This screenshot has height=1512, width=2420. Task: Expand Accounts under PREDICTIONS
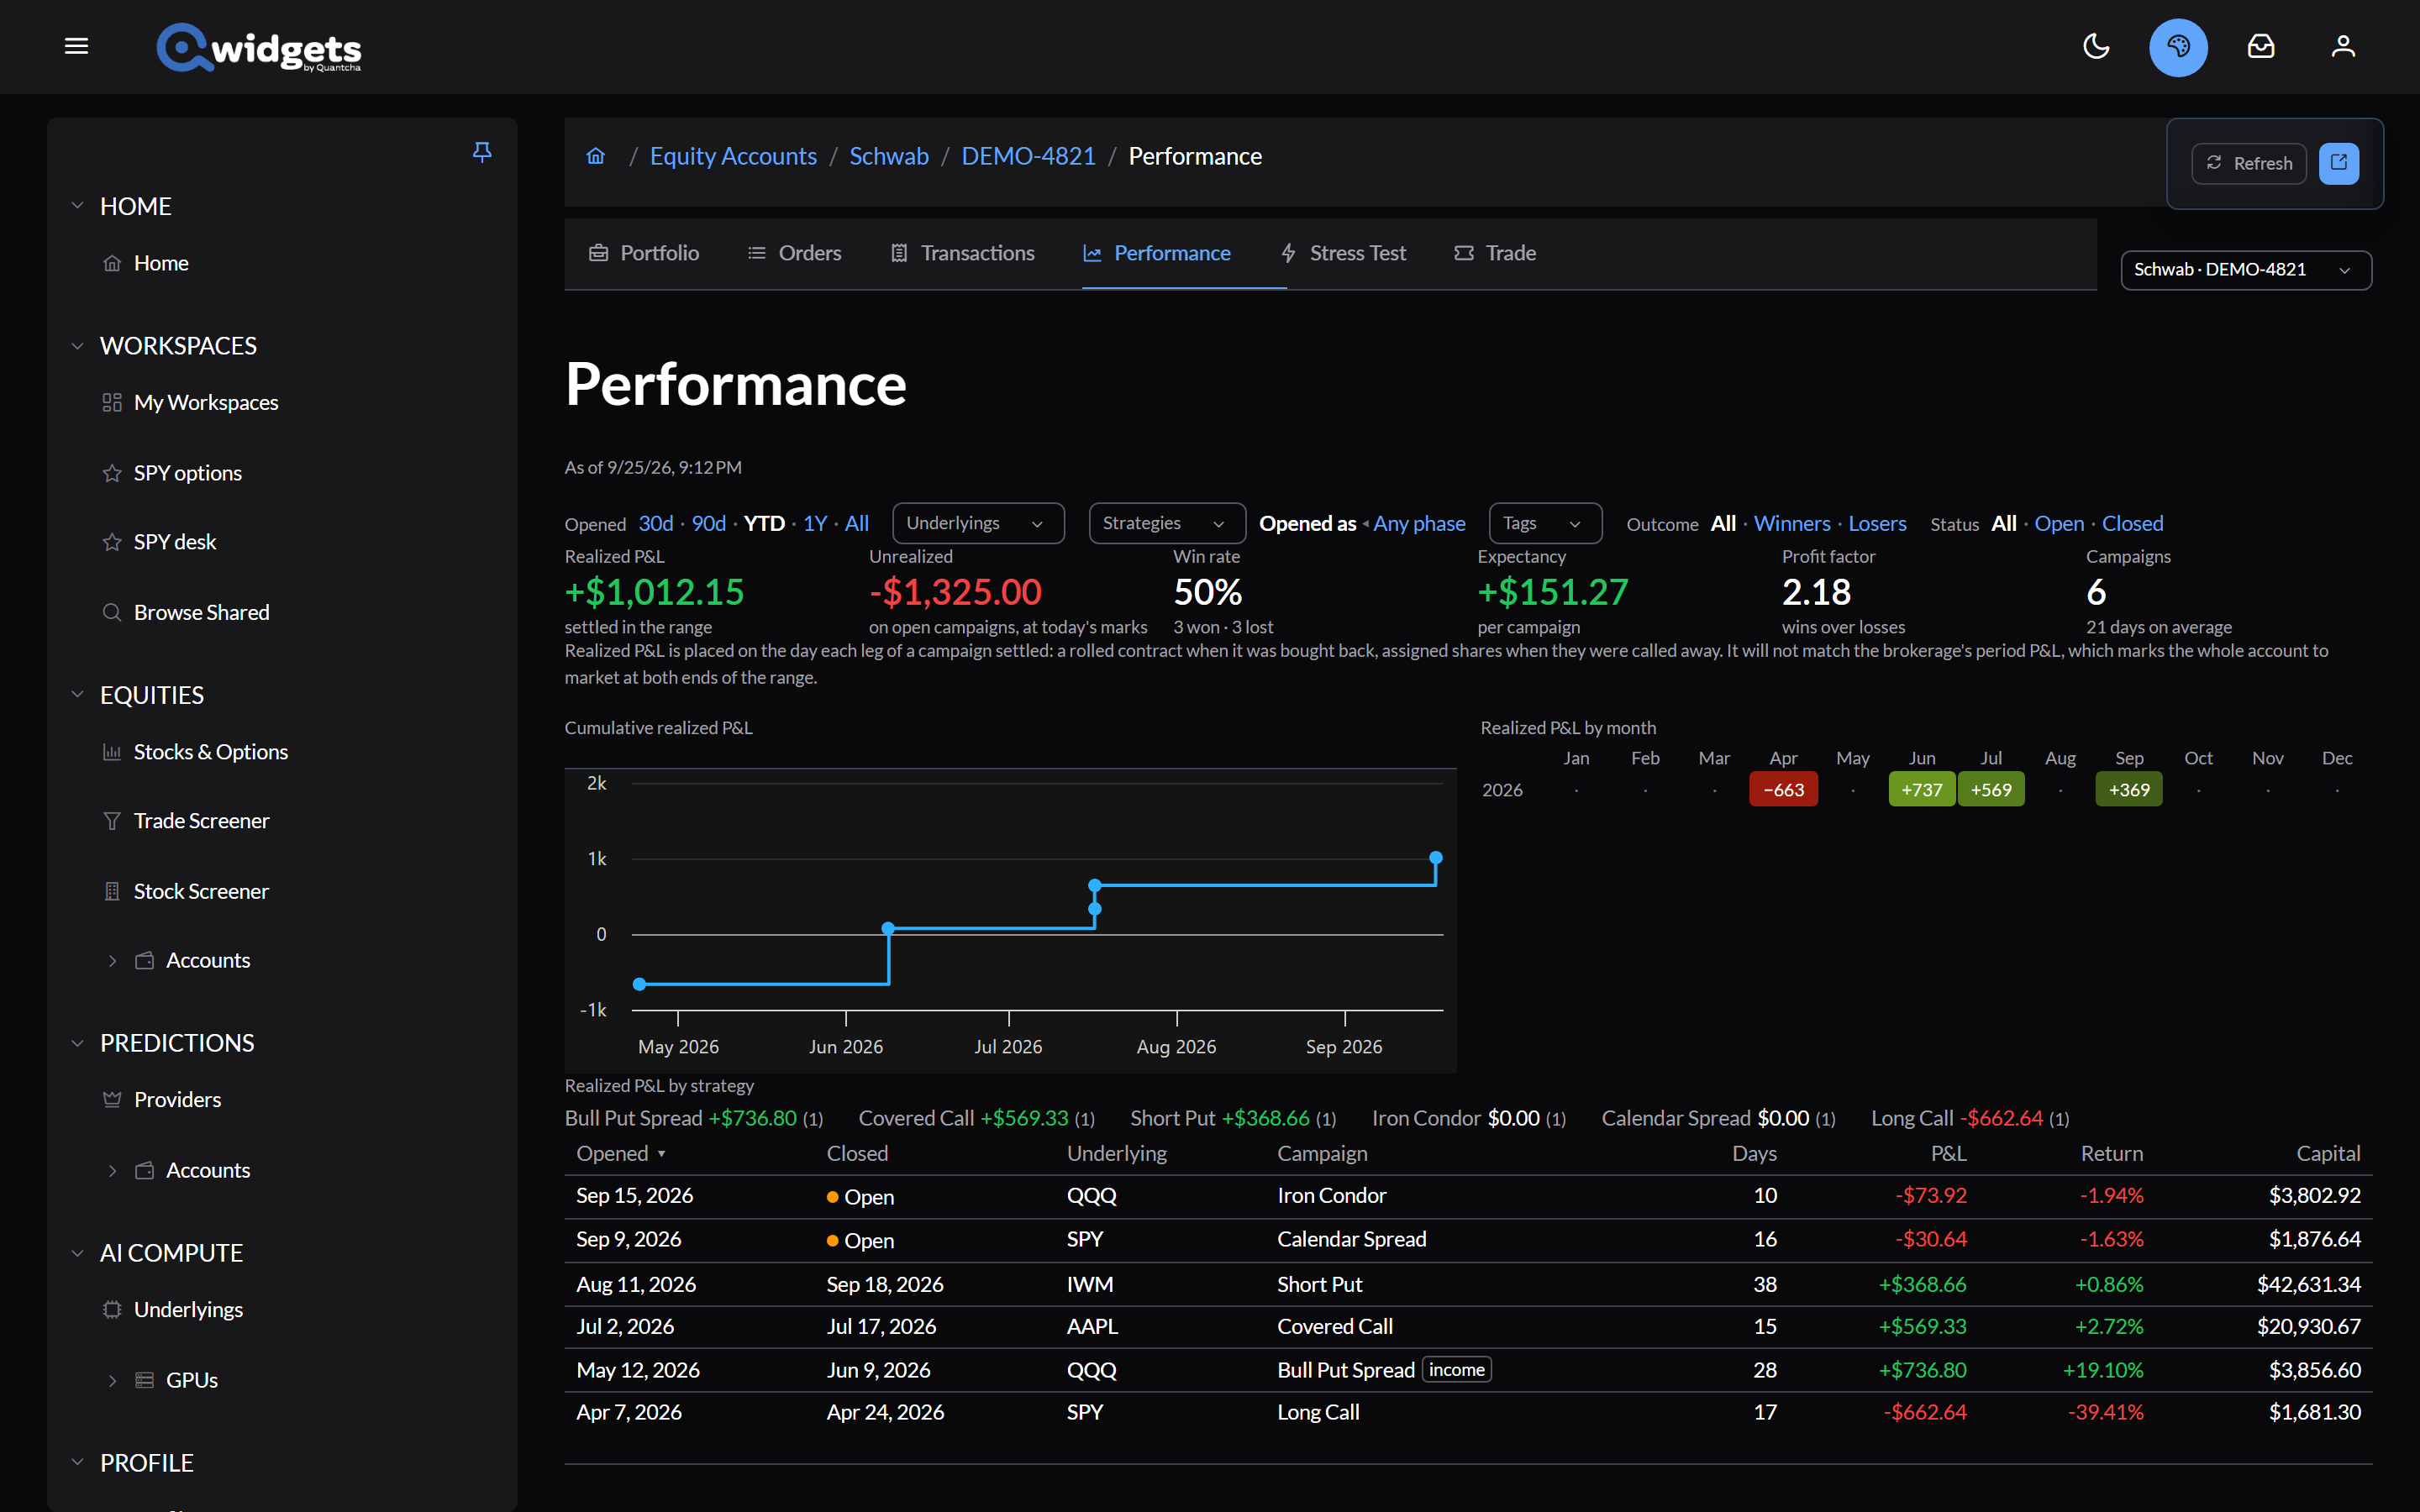(x=112, y=1170)
